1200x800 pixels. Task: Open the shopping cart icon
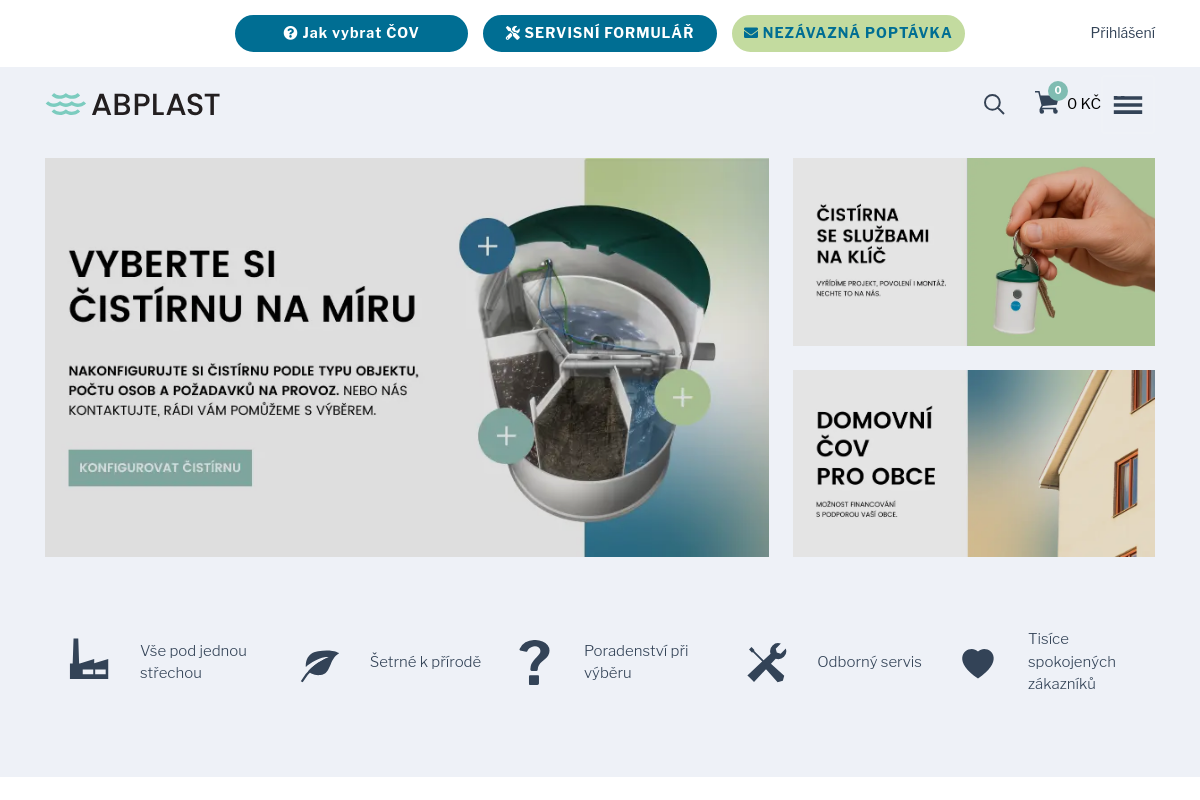tap(1046, 104)
